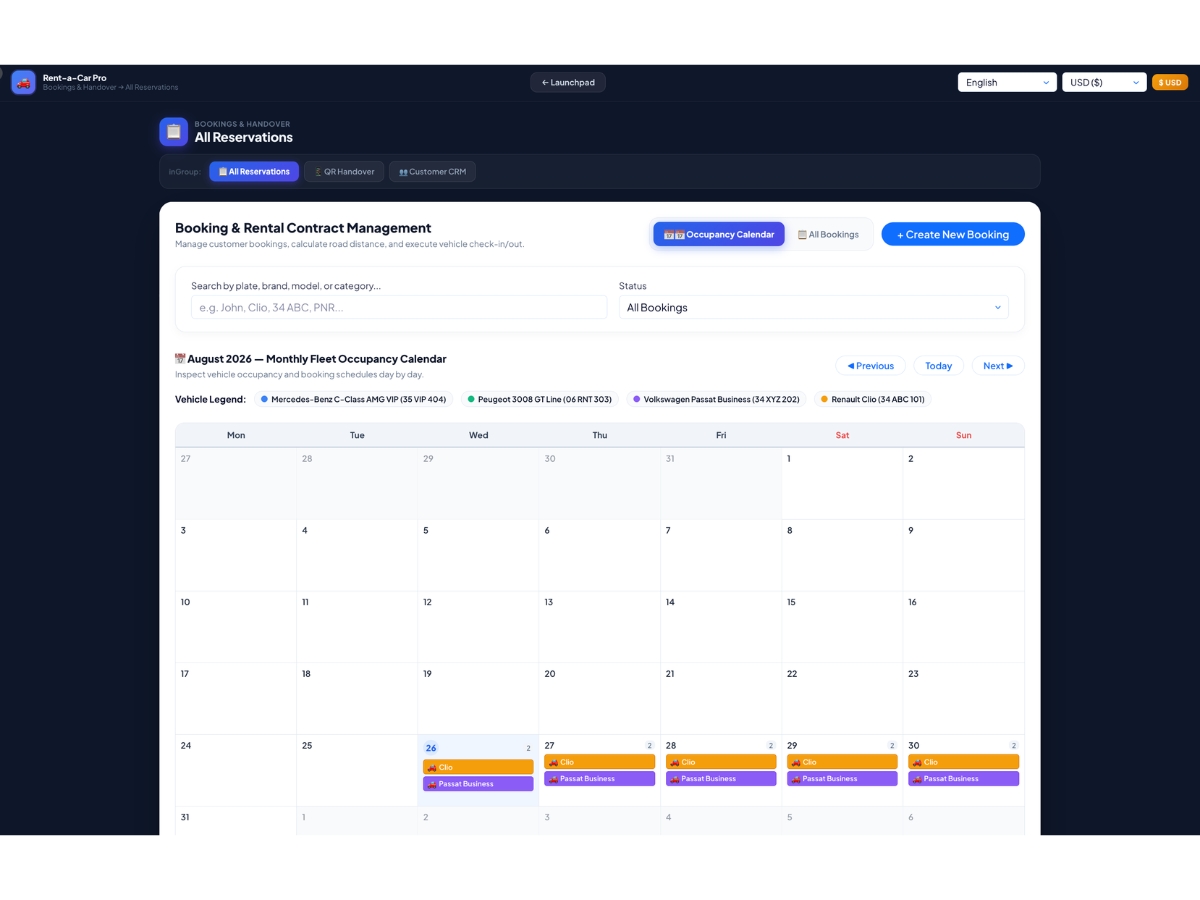Open the Clio booking on day 26
1200x900 pixels.
[x=478, y=767]
